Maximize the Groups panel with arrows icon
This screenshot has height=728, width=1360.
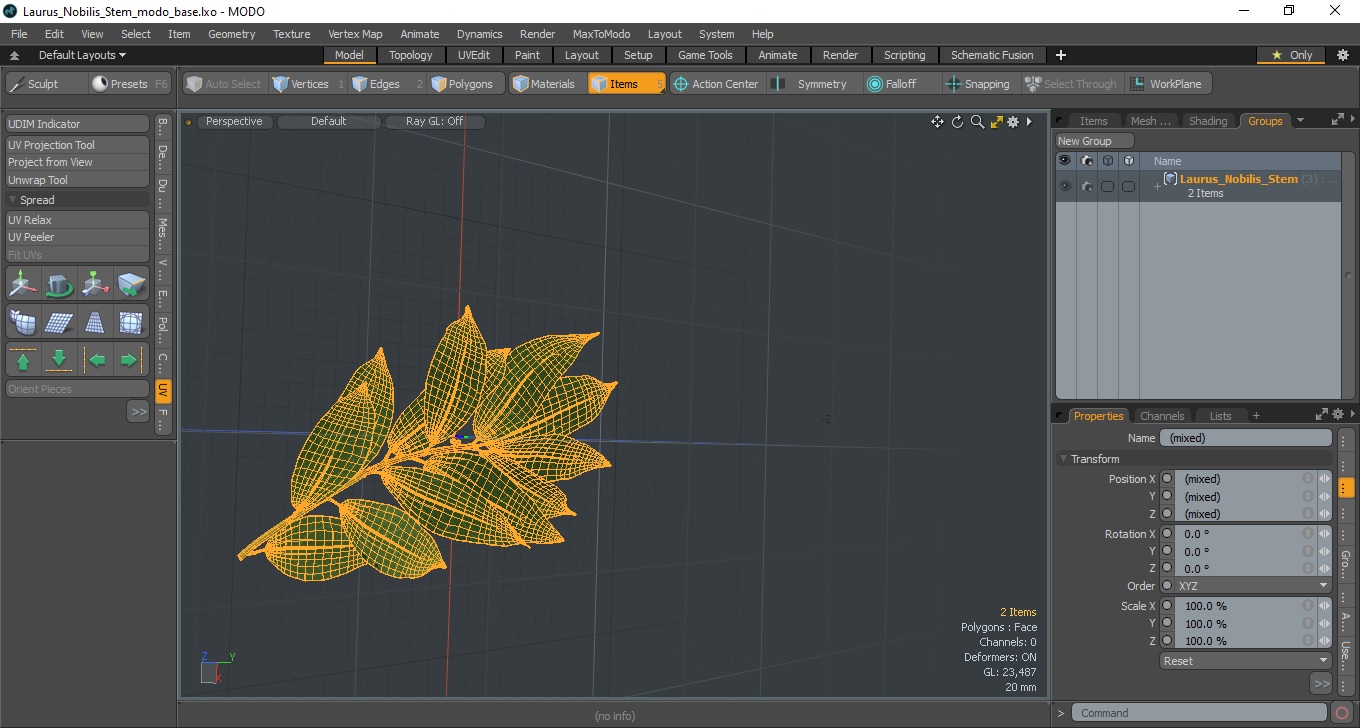pos(1338,120)
